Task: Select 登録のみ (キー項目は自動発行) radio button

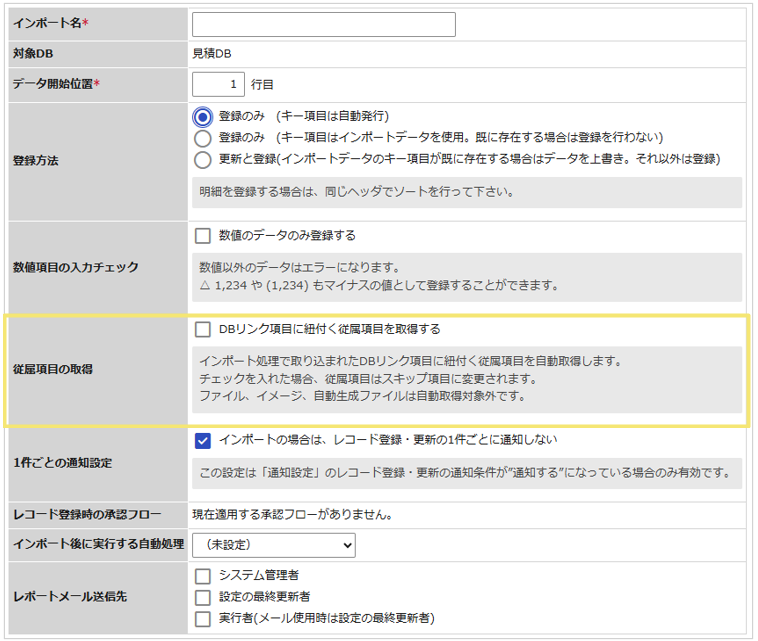Action: coord(203,117)
